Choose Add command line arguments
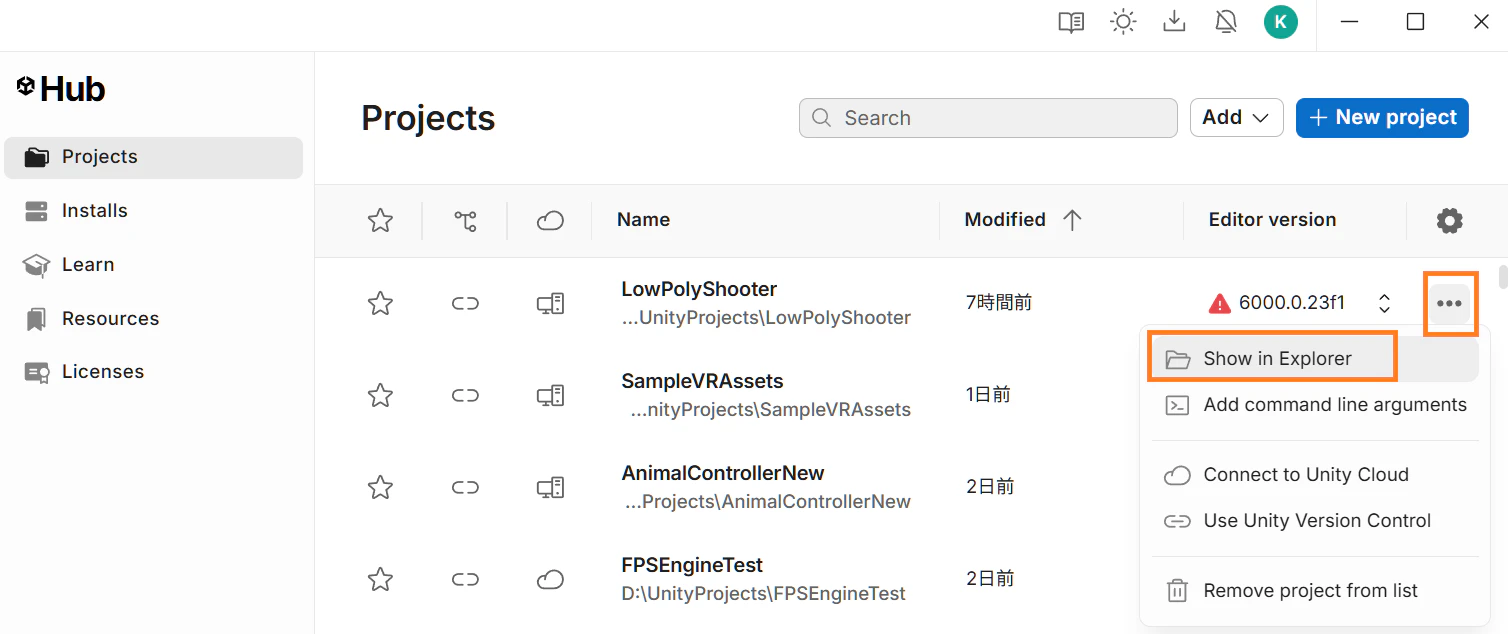The image size is (1508, 634). pyautogui.click(x=1314, y=405)
